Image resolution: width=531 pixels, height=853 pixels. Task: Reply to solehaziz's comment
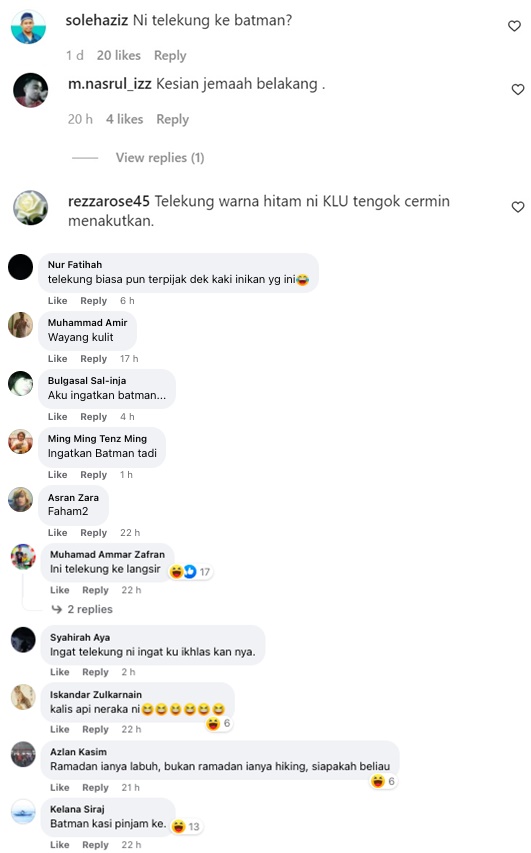pyautogui.click(x=170, y=55)
